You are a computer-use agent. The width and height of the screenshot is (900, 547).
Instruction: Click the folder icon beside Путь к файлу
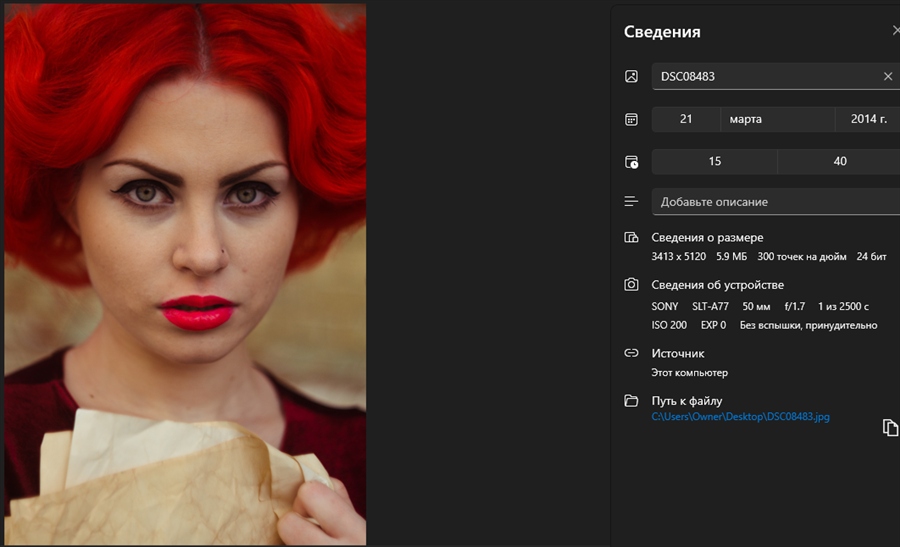tap(631, 401)
